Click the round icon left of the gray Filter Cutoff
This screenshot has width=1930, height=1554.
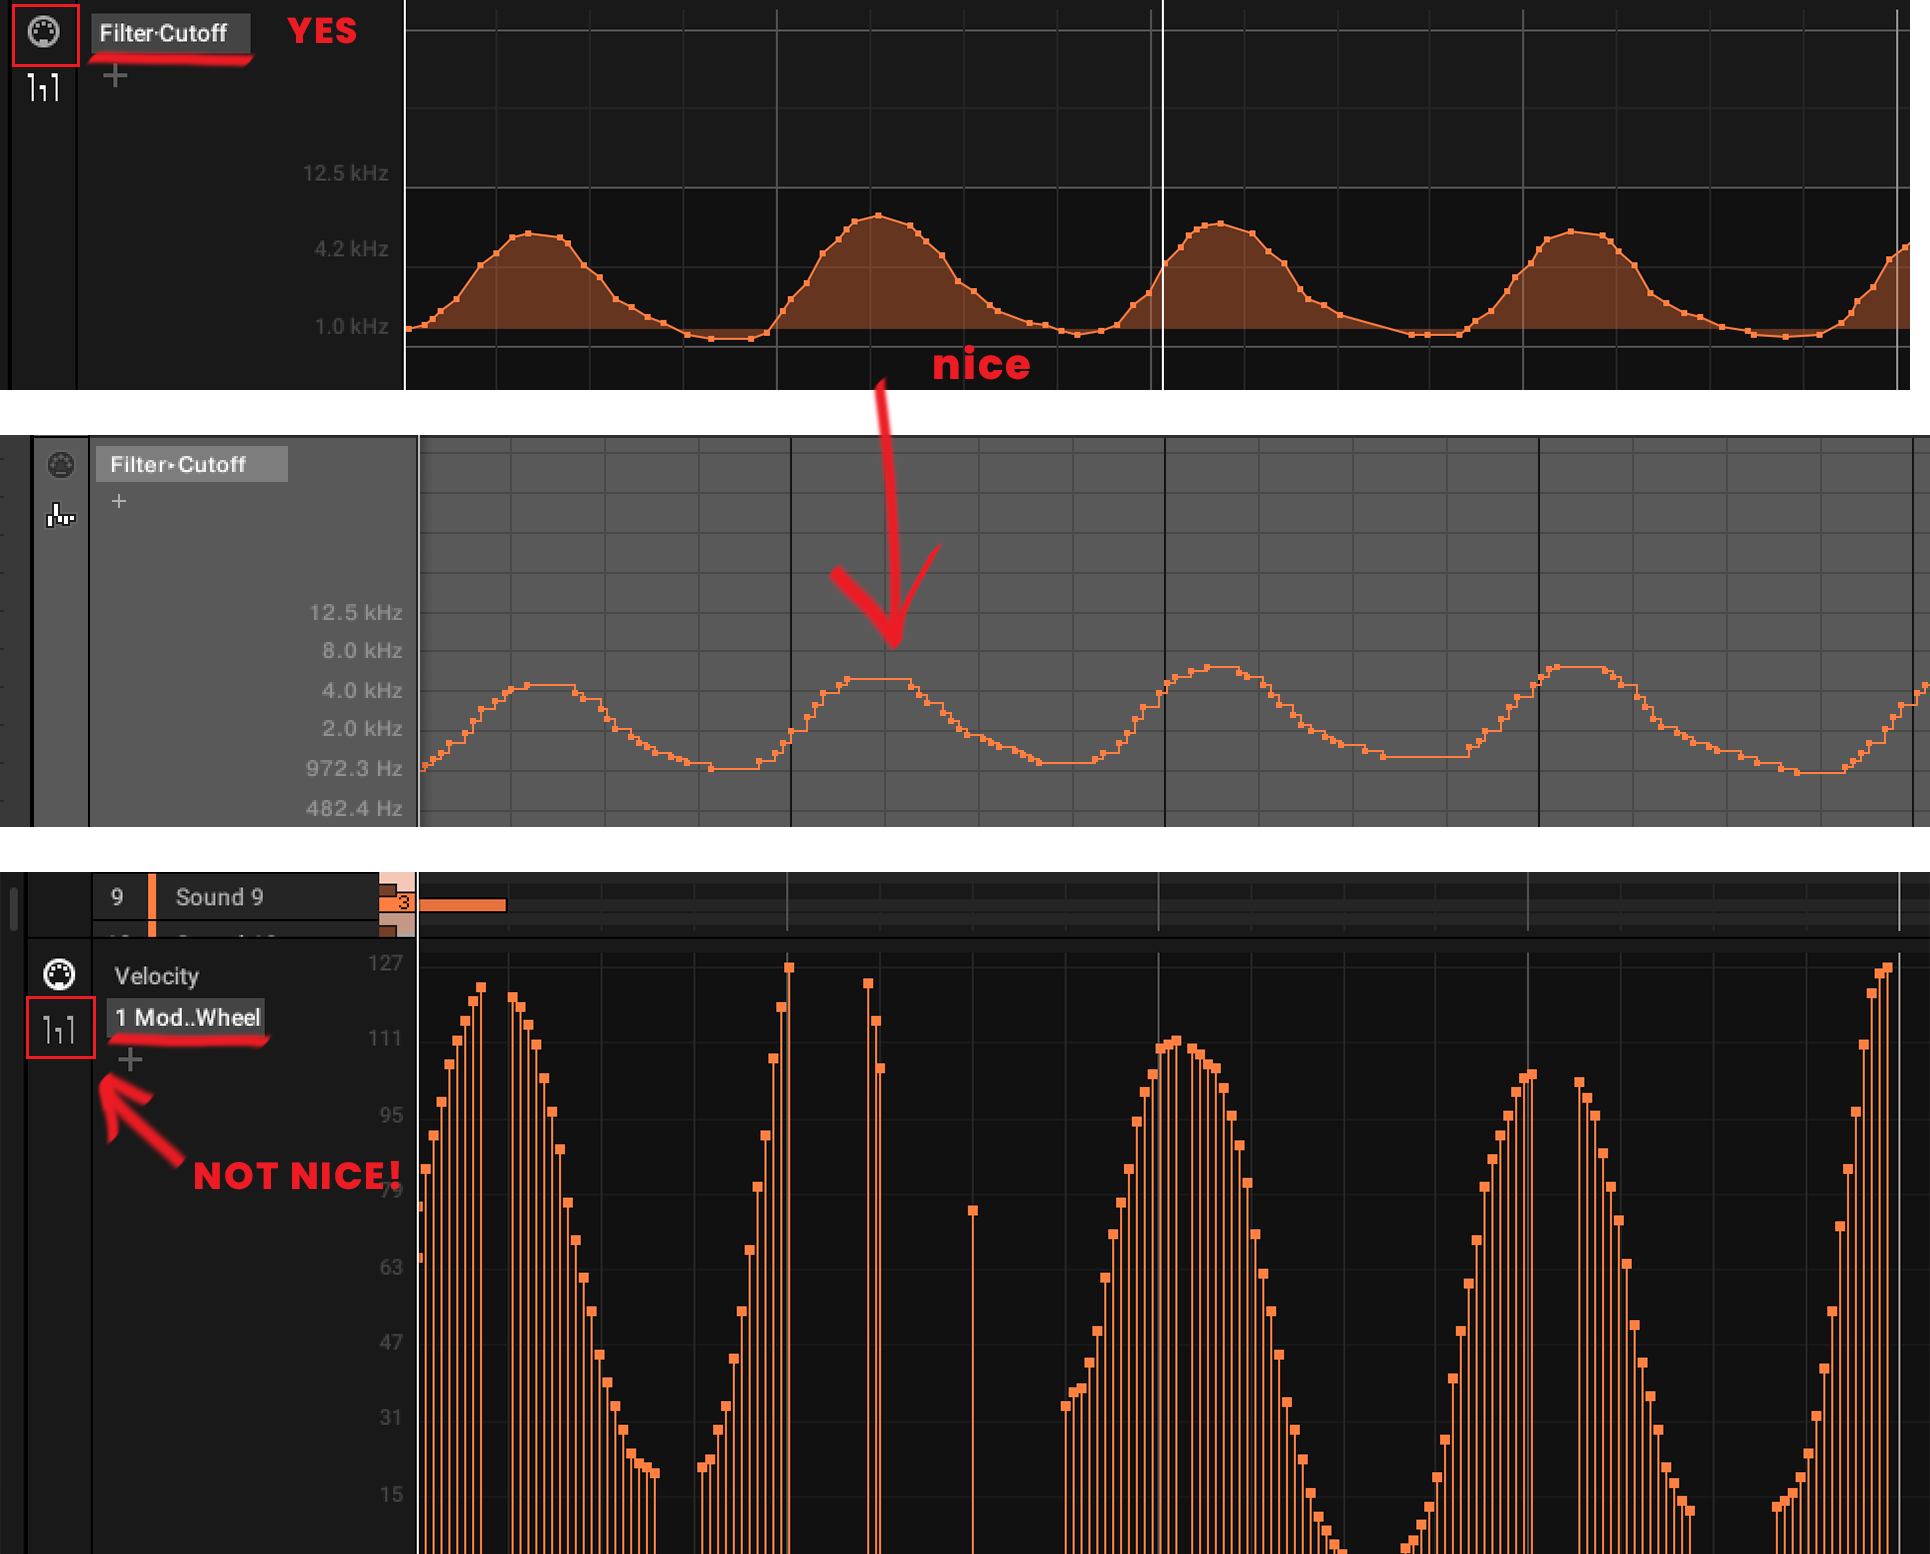61,465
